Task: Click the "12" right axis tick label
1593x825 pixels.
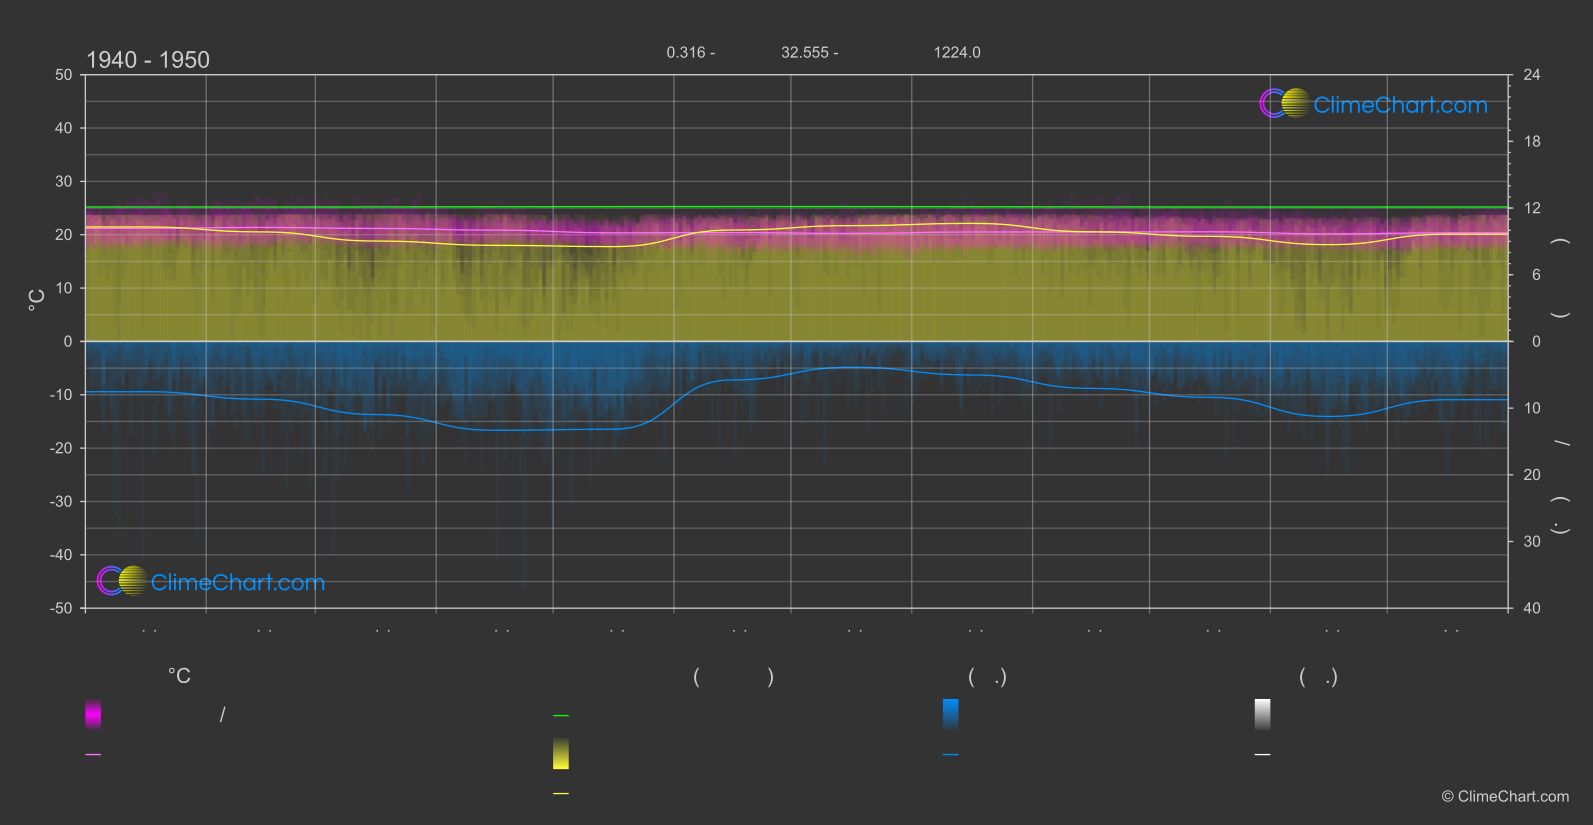Action: (x=1532, y=208)
